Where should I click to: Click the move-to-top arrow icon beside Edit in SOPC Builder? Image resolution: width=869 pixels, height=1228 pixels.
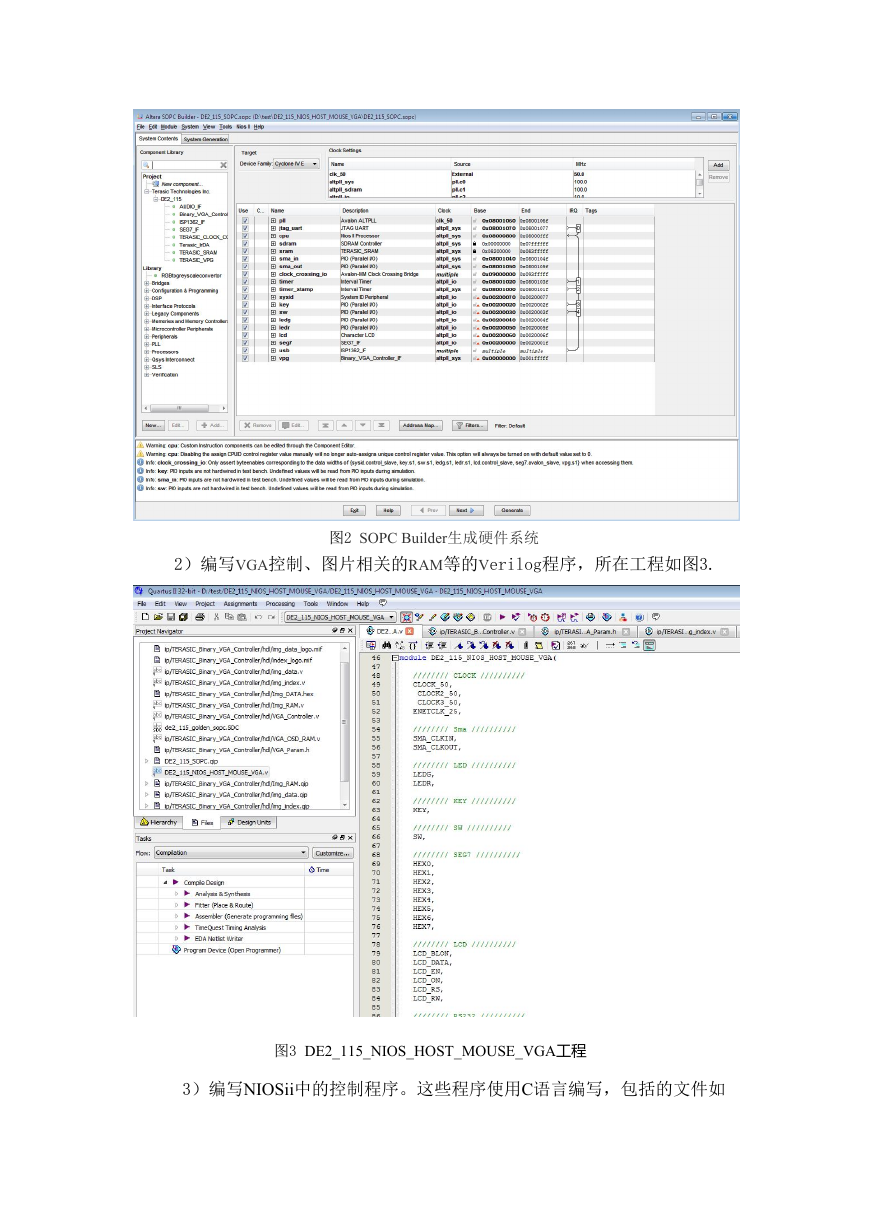[x=327, y=425]
